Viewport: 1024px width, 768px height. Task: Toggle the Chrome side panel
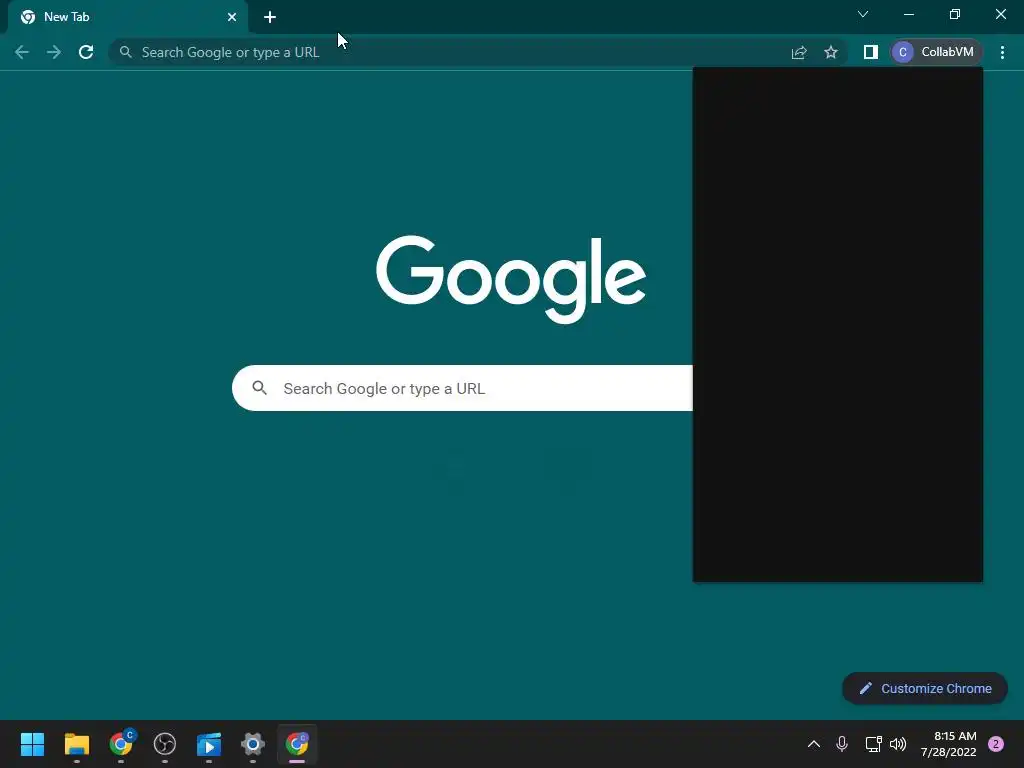871,52
